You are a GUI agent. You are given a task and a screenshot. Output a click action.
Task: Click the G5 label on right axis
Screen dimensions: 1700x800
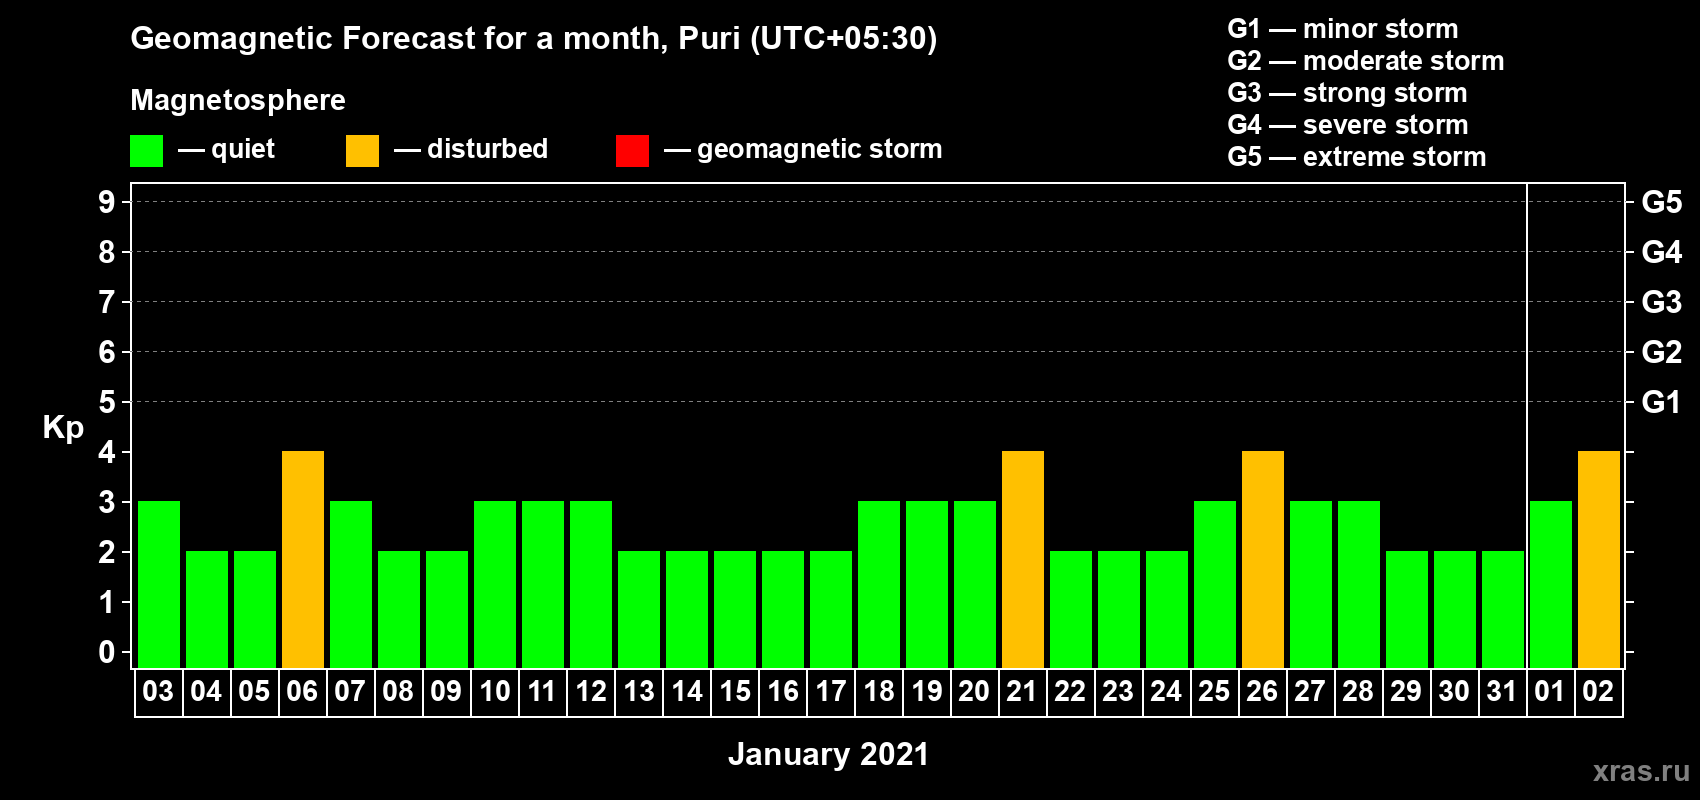1662,202
